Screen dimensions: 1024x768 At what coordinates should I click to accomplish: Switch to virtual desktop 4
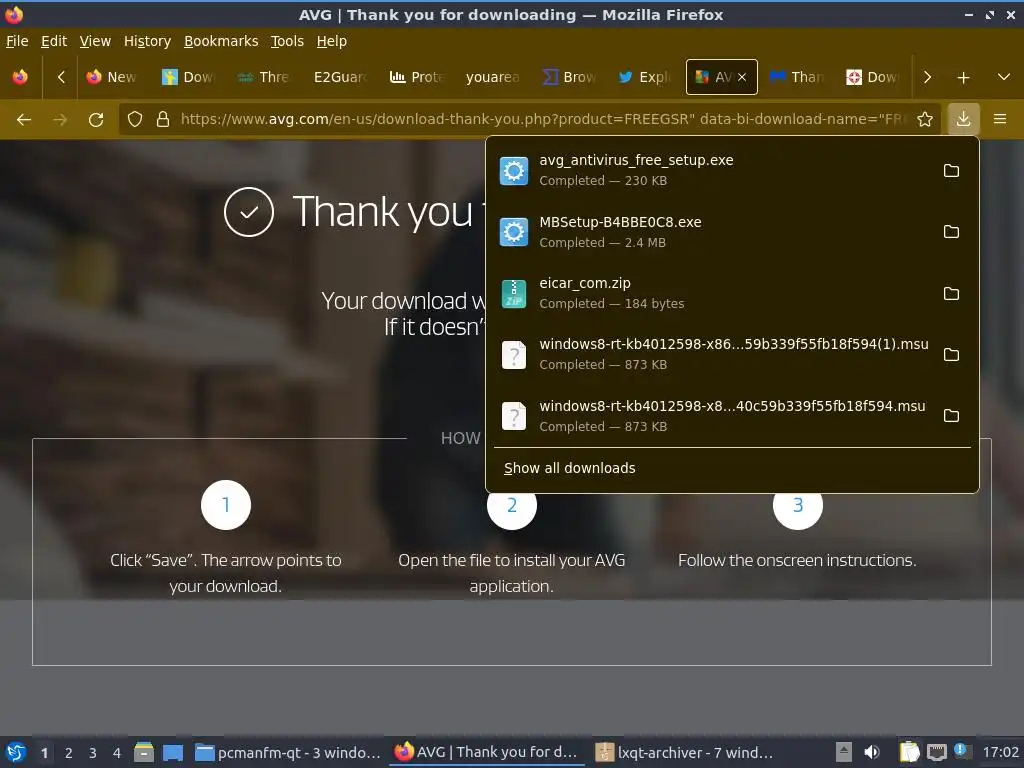pyautogui.click(x=117, y=753)
